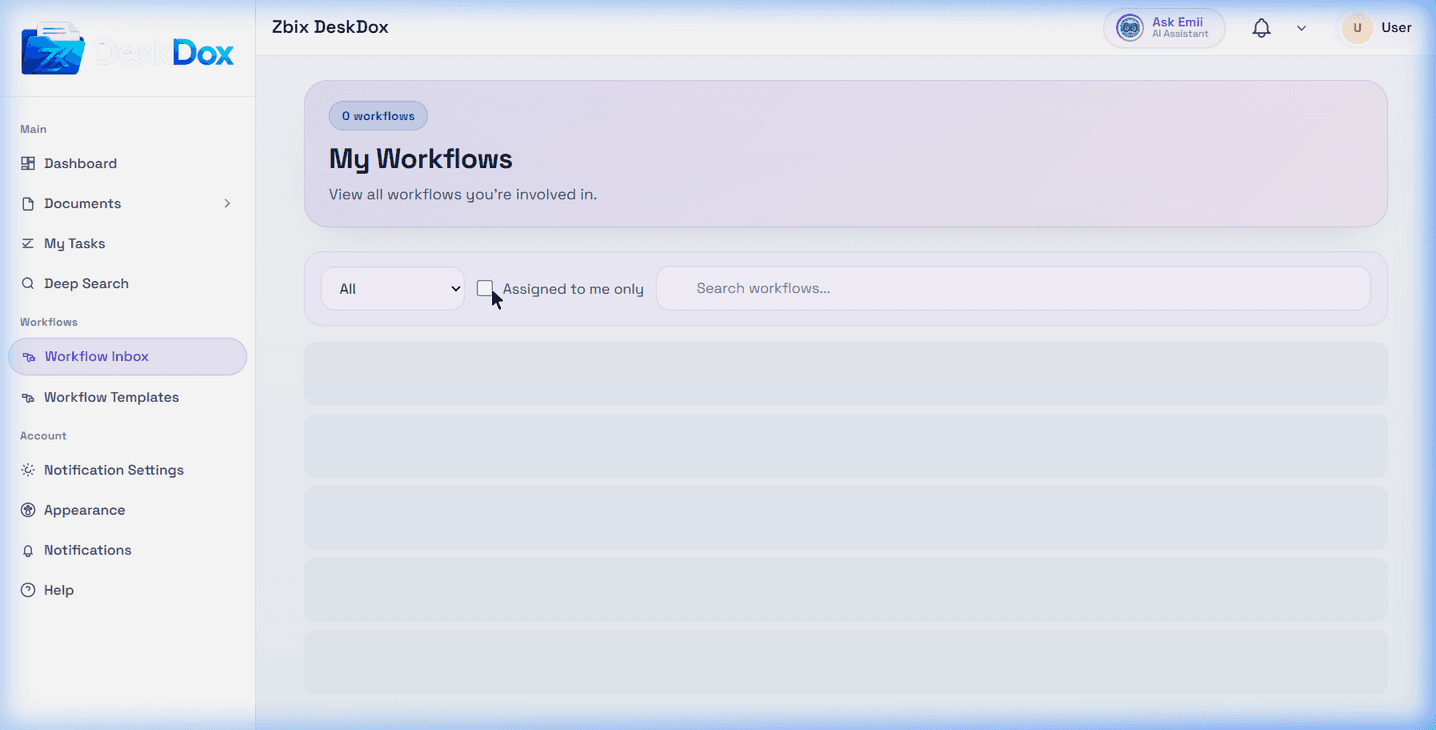This screenshot has width=1436, height=730.
Task: Click the Workflow Templates icon
Action: 28,397
